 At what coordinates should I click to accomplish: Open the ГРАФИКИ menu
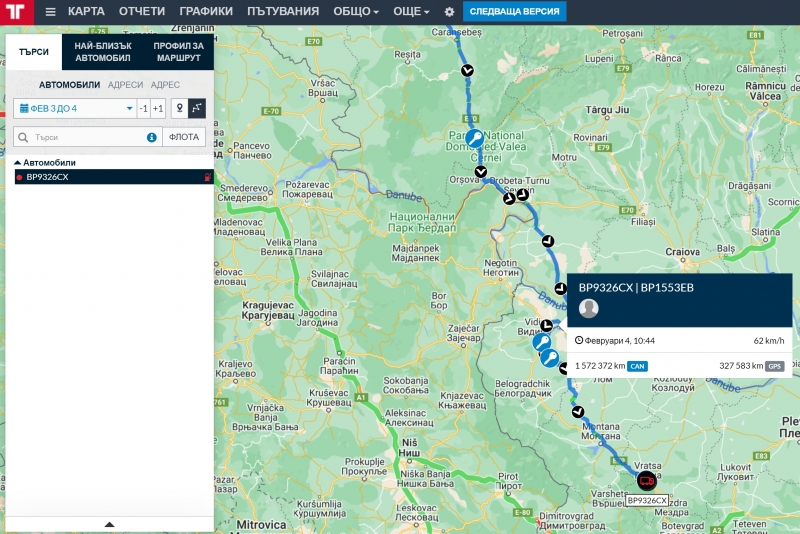pos(206,11)
